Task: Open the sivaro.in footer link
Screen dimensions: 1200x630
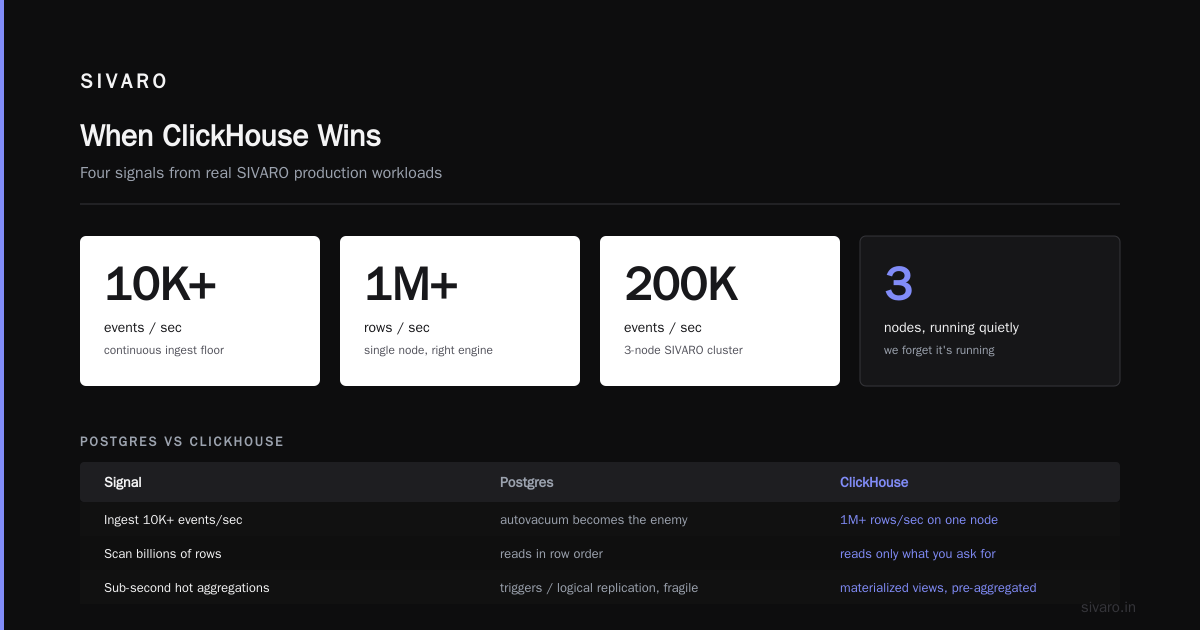Action: 1109,607
